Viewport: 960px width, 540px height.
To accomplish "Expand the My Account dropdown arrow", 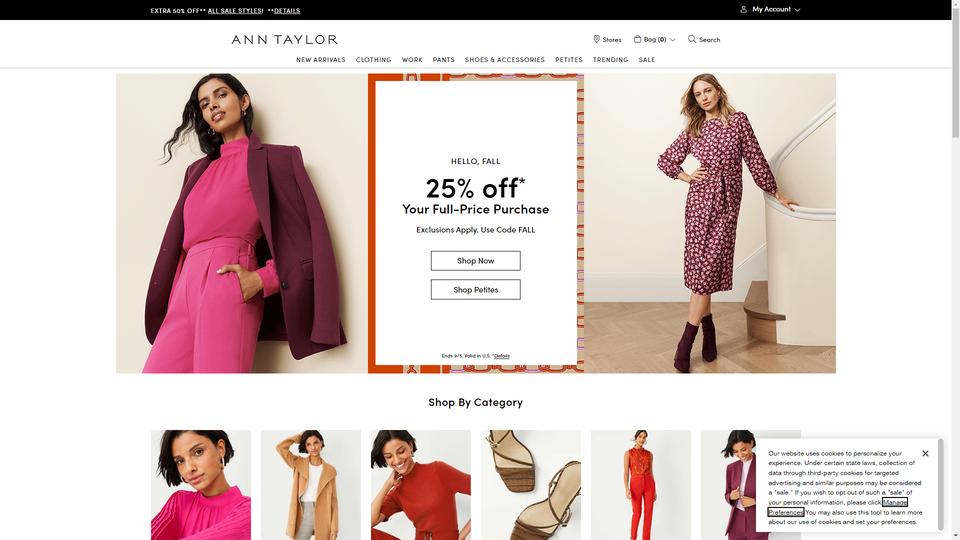I will pyautogui.click(x=797, y=10).
